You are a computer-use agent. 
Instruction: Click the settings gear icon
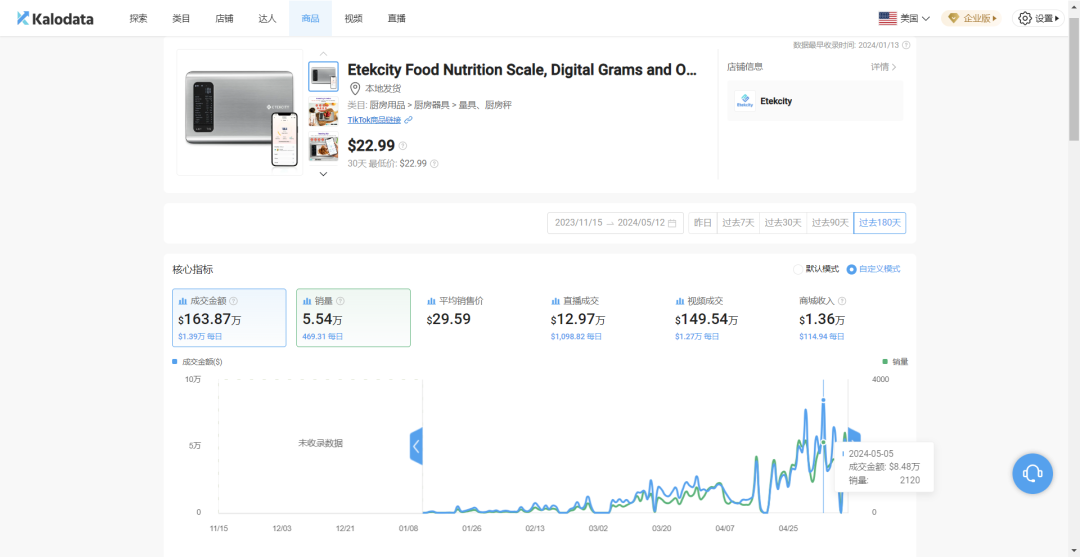click(x=1025, y=19)
